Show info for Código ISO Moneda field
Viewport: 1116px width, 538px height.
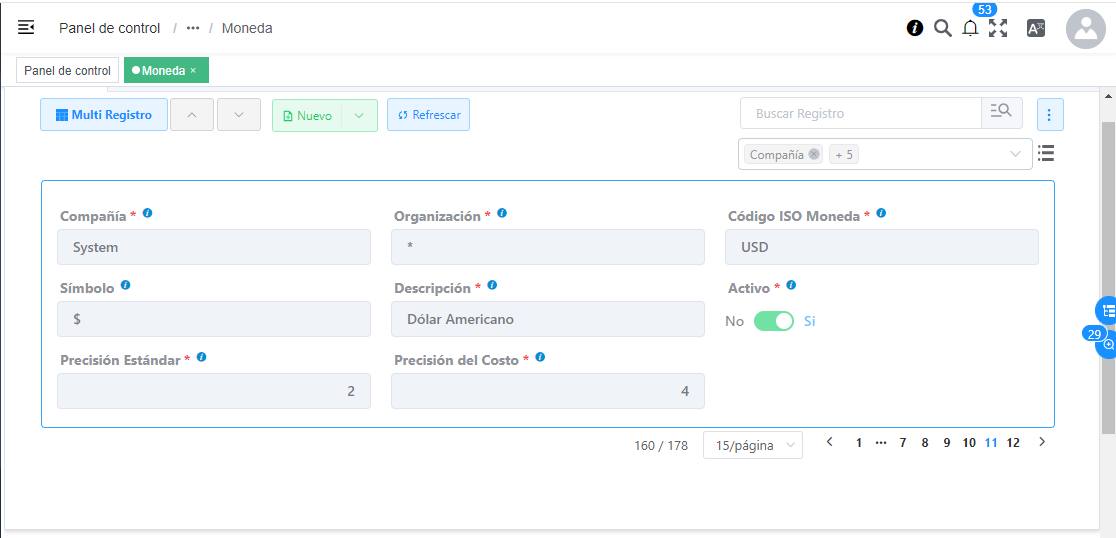[881, 213]
